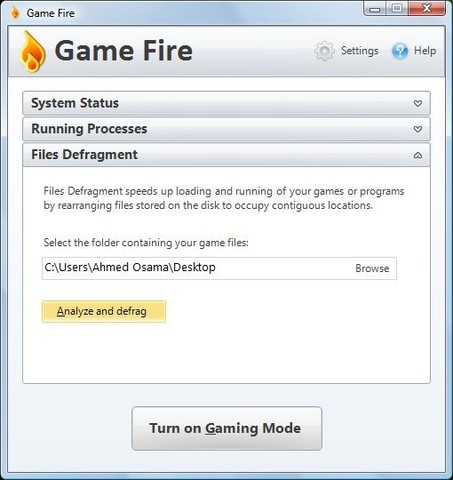Minimize the Game Fire window
The image size is (453, 480).
[x=374, y=9]
